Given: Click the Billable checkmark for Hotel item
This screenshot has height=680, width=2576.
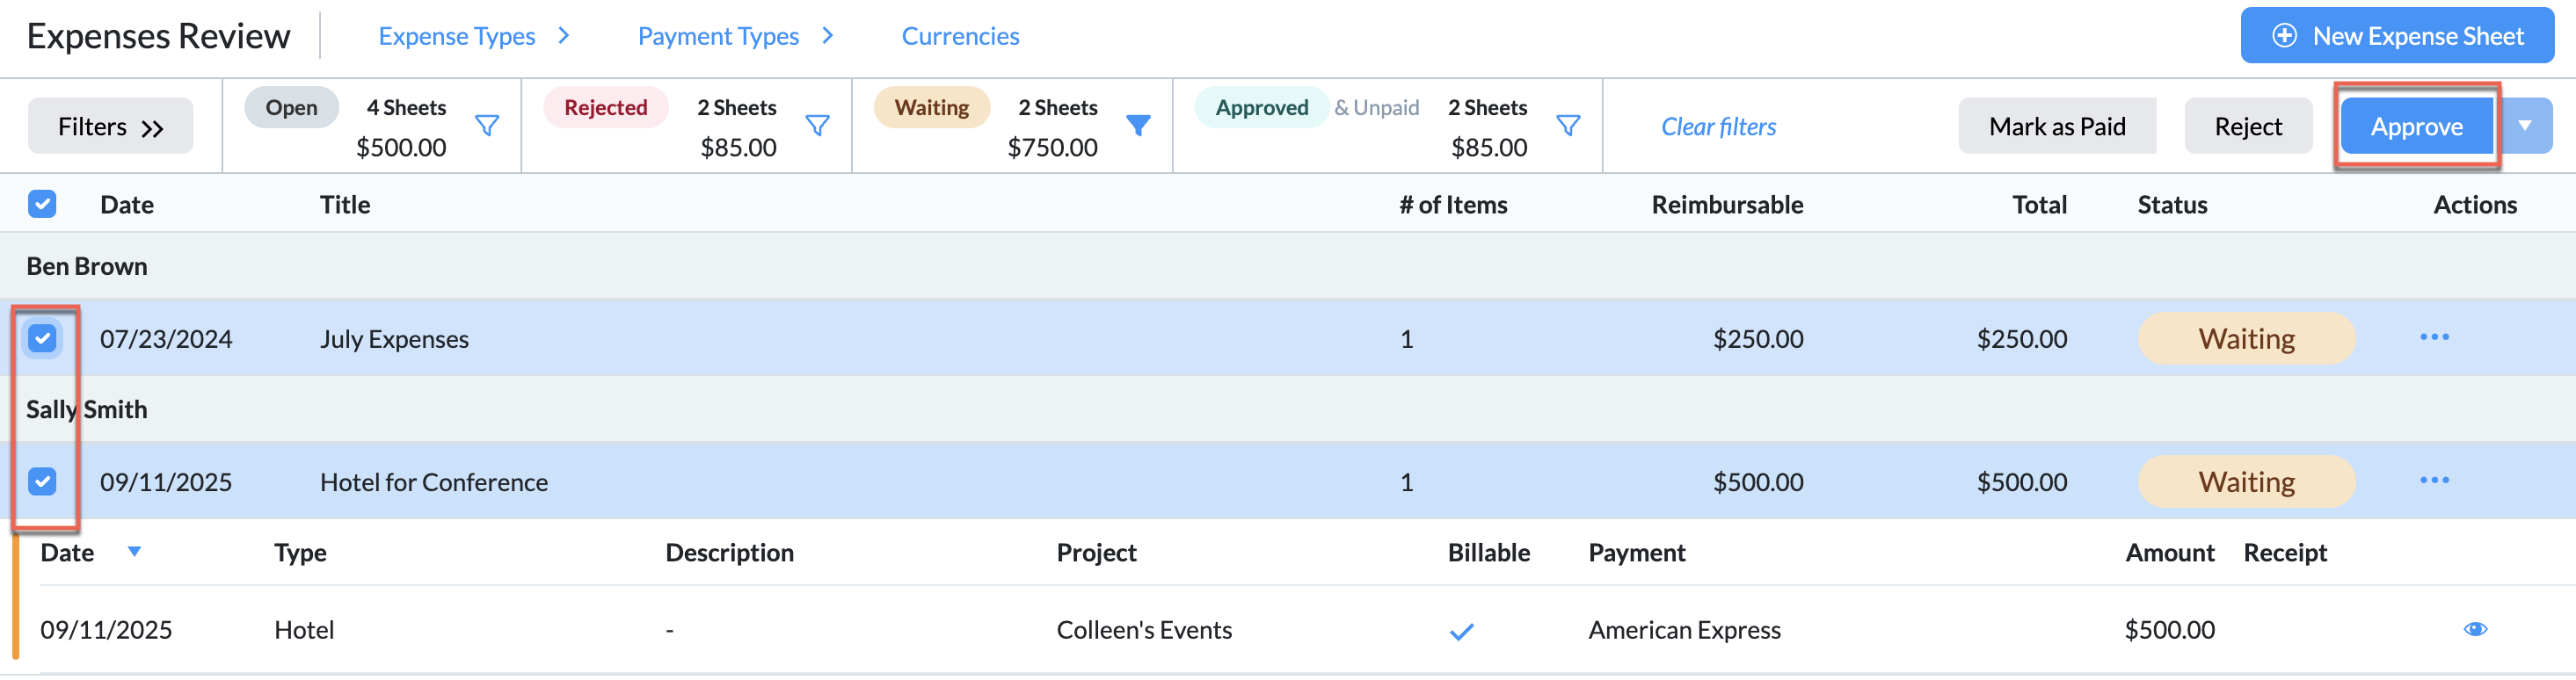Looking at the screenshot, I should [1461, 631].
